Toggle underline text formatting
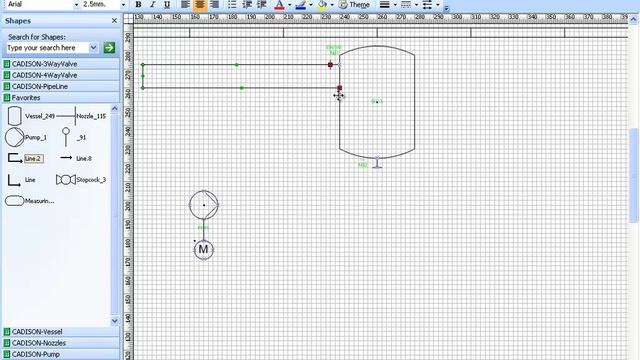The width and height of the screenshot is (640, 360). [x=167, y=4]
